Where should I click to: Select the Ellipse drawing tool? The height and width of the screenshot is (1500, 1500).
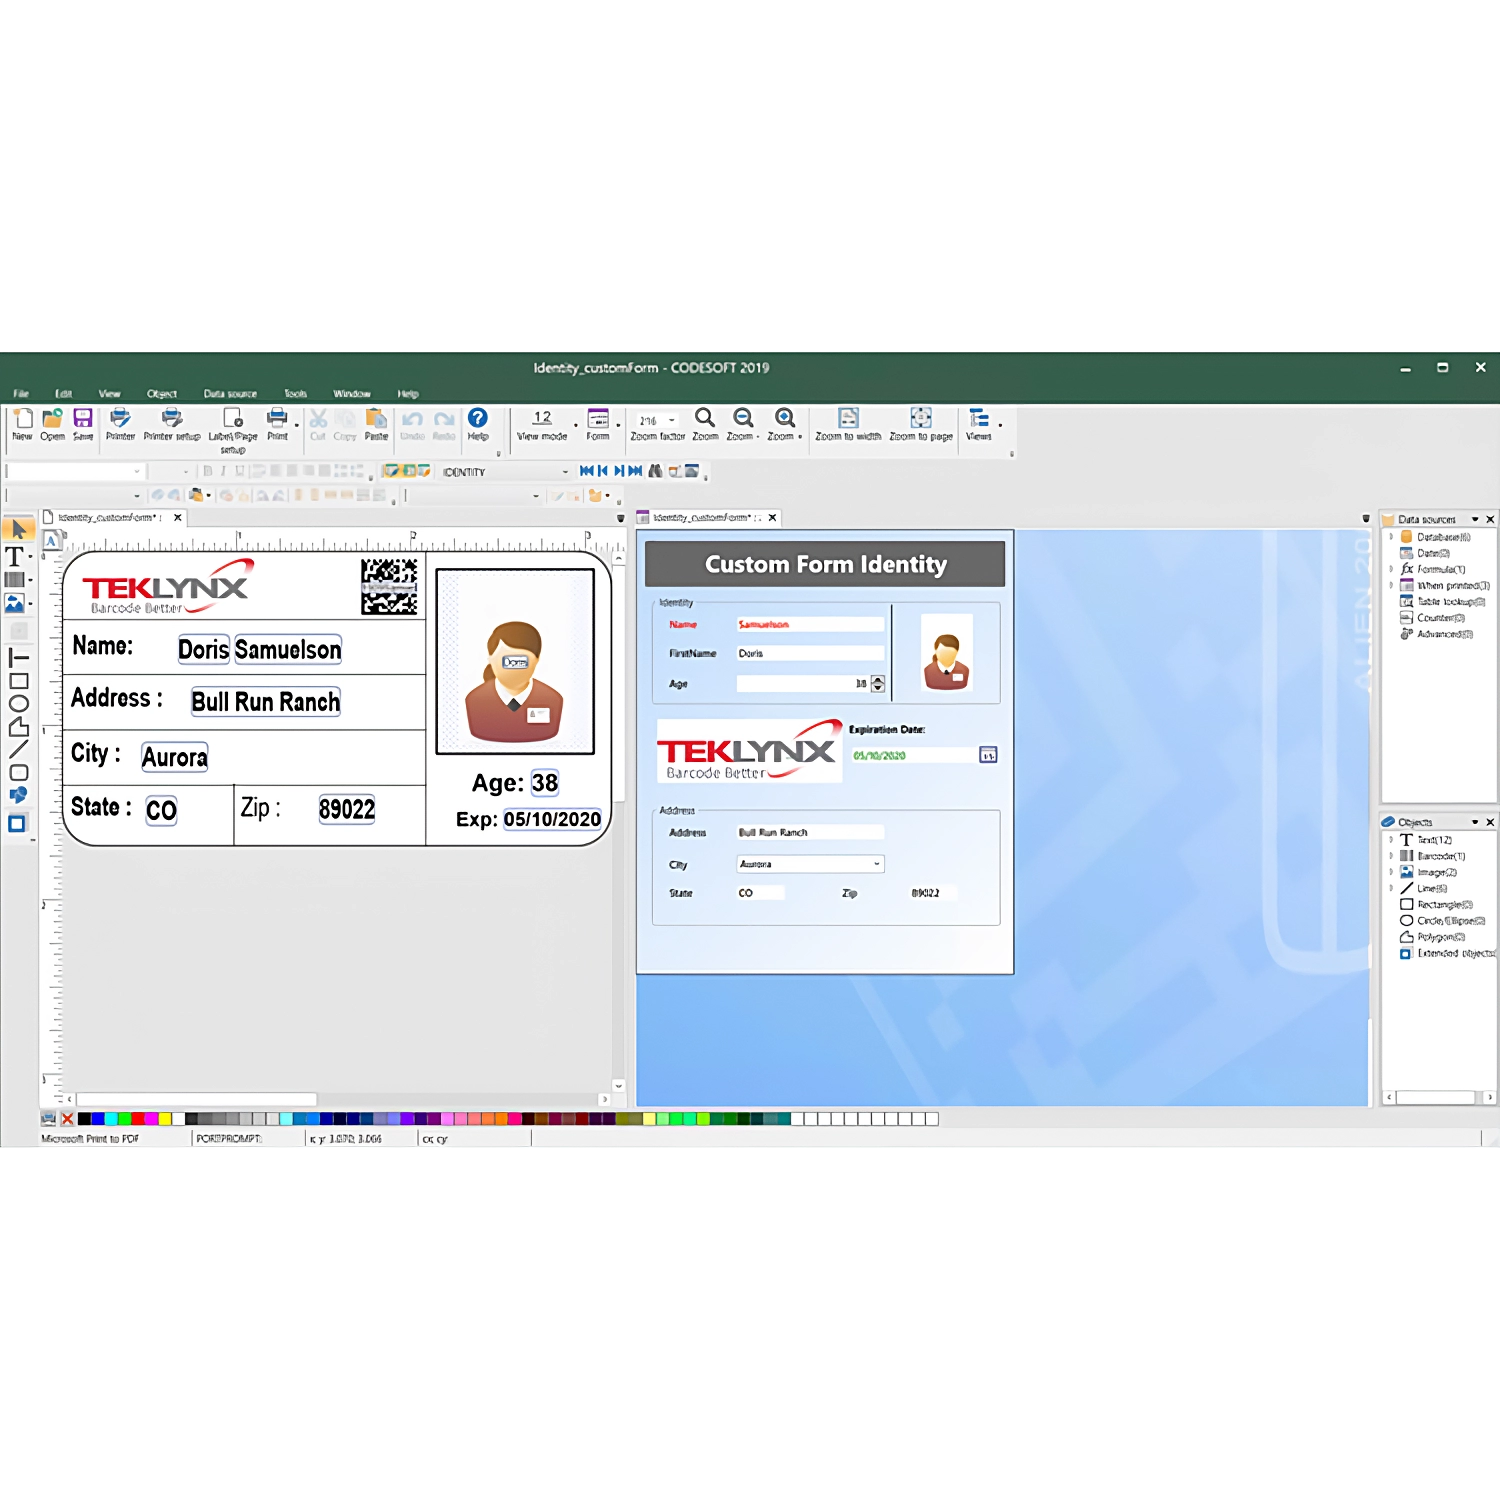pyautogui.click(x=18, y=704)
